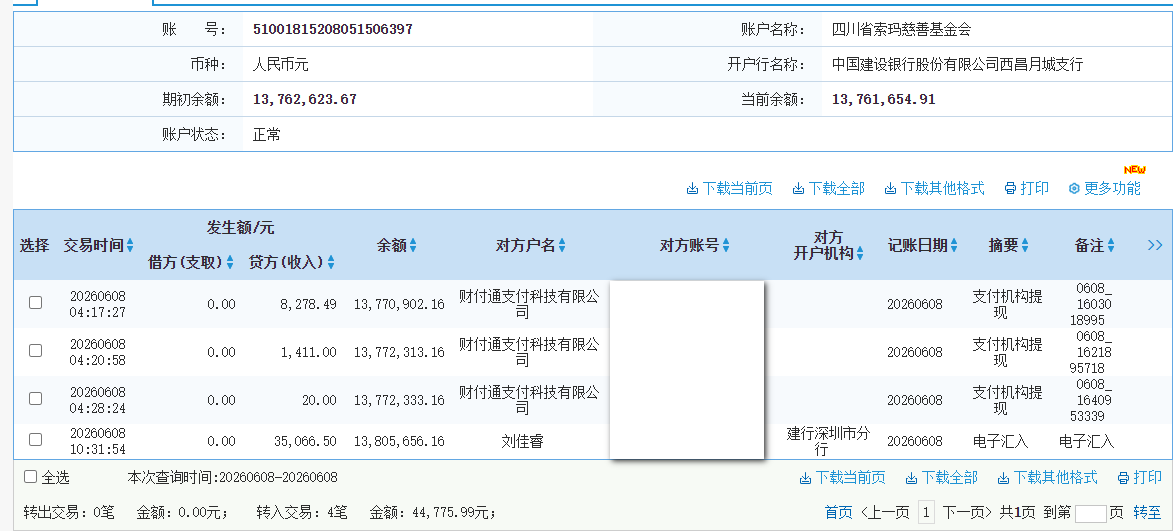Click top 下载全部 download link
1173x531 pixels.
coord(828,188)
